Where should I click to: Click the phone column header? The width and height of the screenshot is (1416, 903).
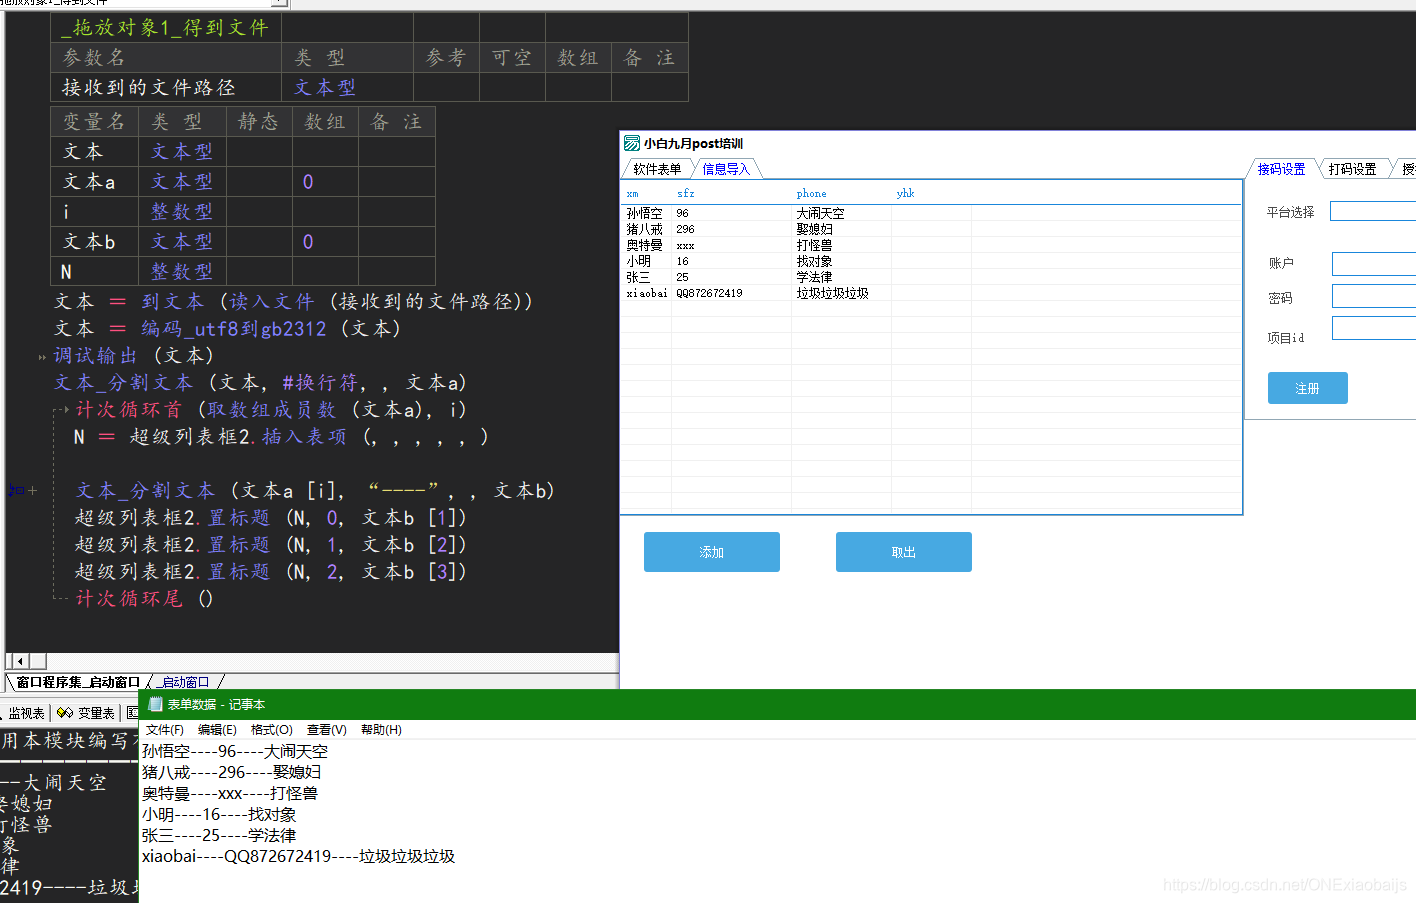pos(841,193)
